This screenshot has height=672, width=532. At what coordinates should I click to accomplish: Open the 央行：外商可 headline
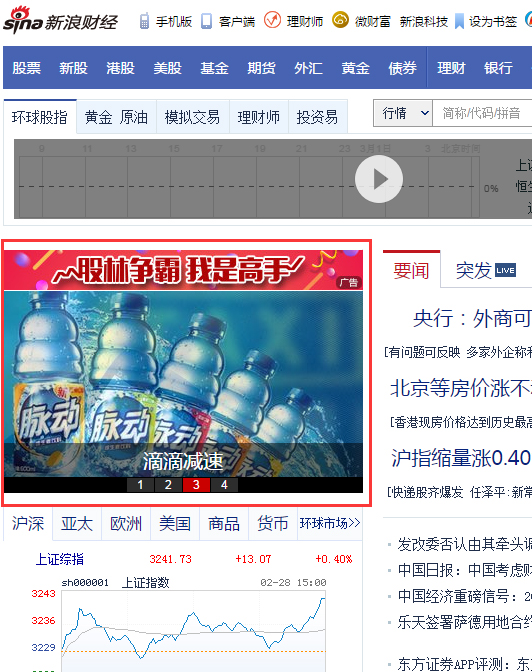point(472,318)
